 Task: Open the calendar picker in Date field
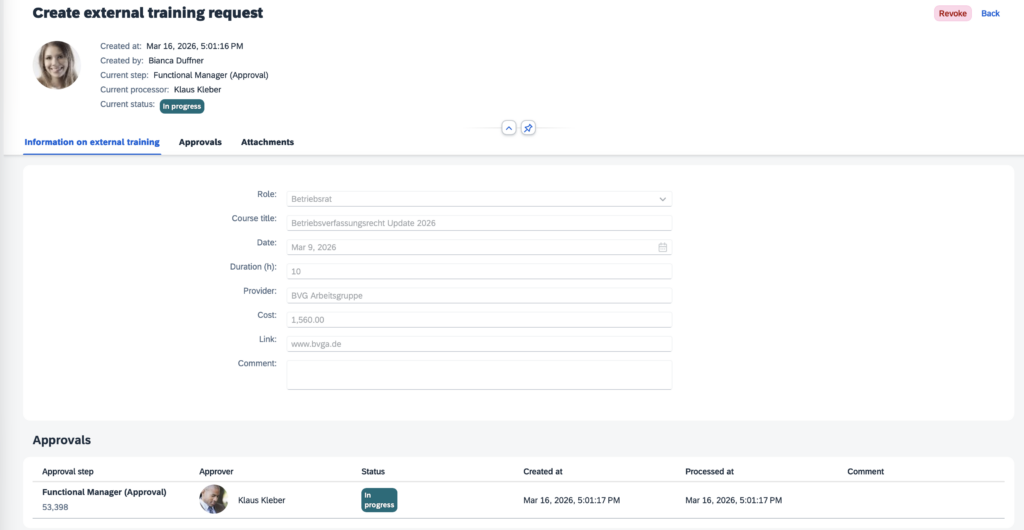tap(662, 247)
